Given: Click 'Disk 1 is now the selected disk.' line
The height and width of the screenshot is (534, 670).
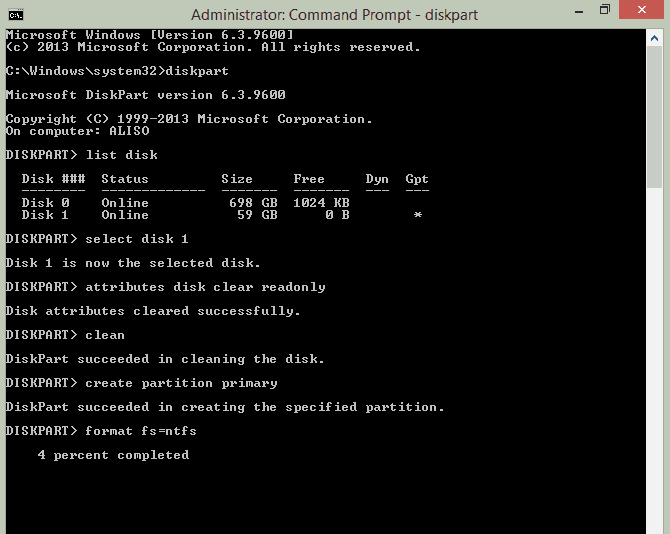Looking at the screenshot, I should click(x=133, y=263).
